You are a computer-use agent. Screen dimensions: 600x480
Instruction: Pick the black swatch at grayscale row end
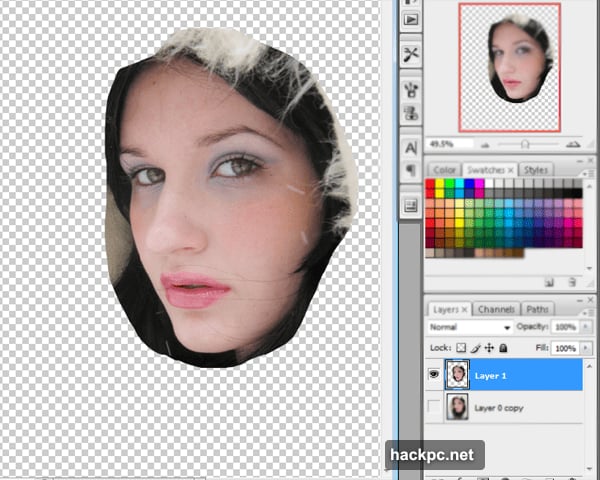[x=578, y=193]
